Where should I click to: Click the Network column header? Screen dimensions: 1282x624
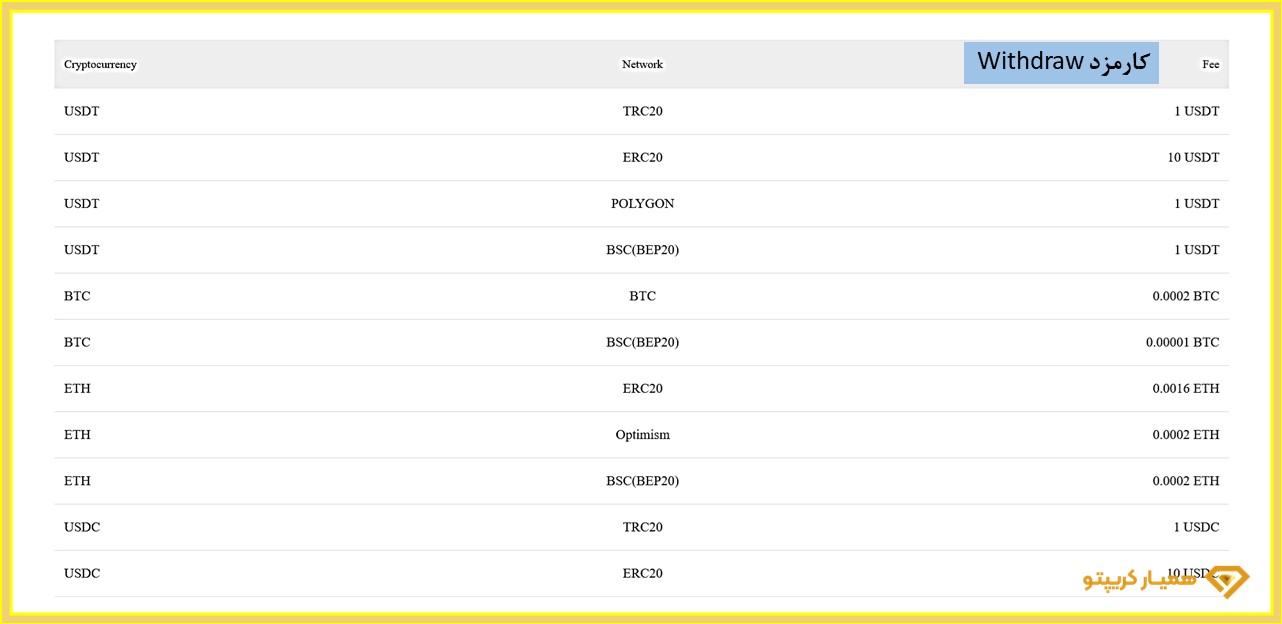642,65
